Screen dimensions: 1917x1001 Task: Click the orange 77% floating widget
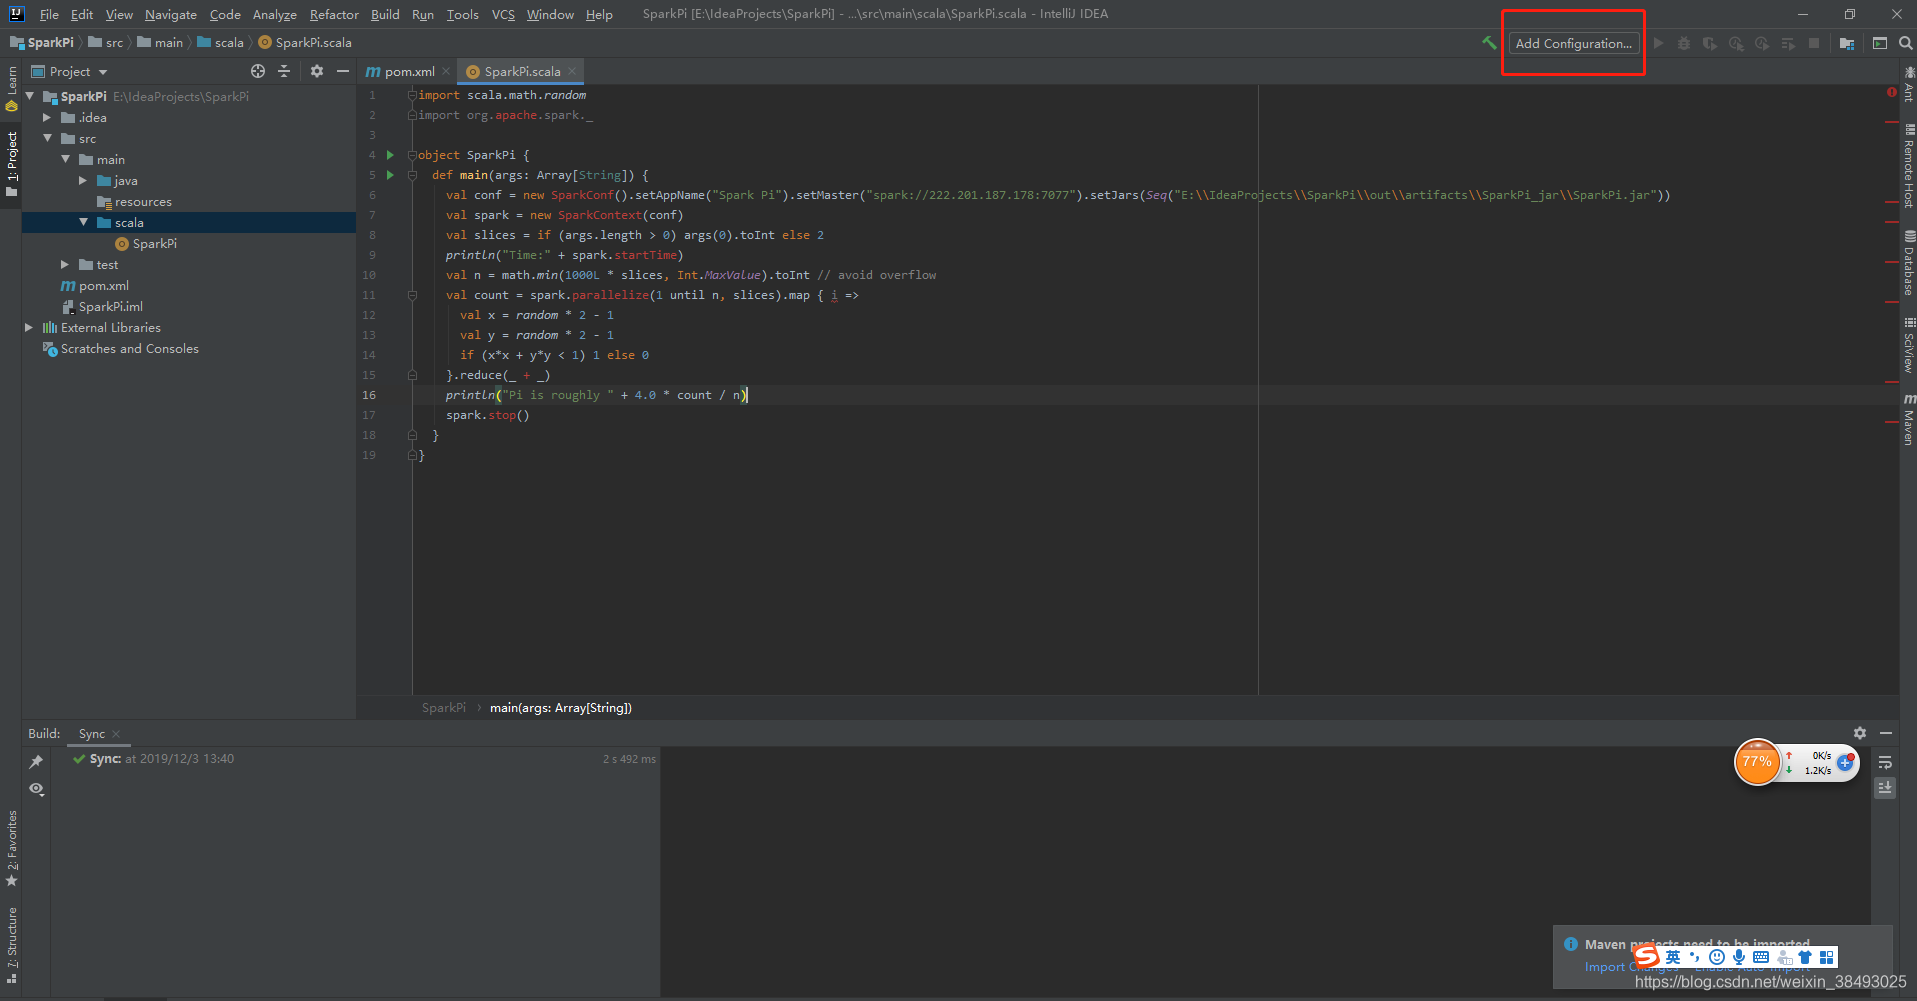[1757, 762]
